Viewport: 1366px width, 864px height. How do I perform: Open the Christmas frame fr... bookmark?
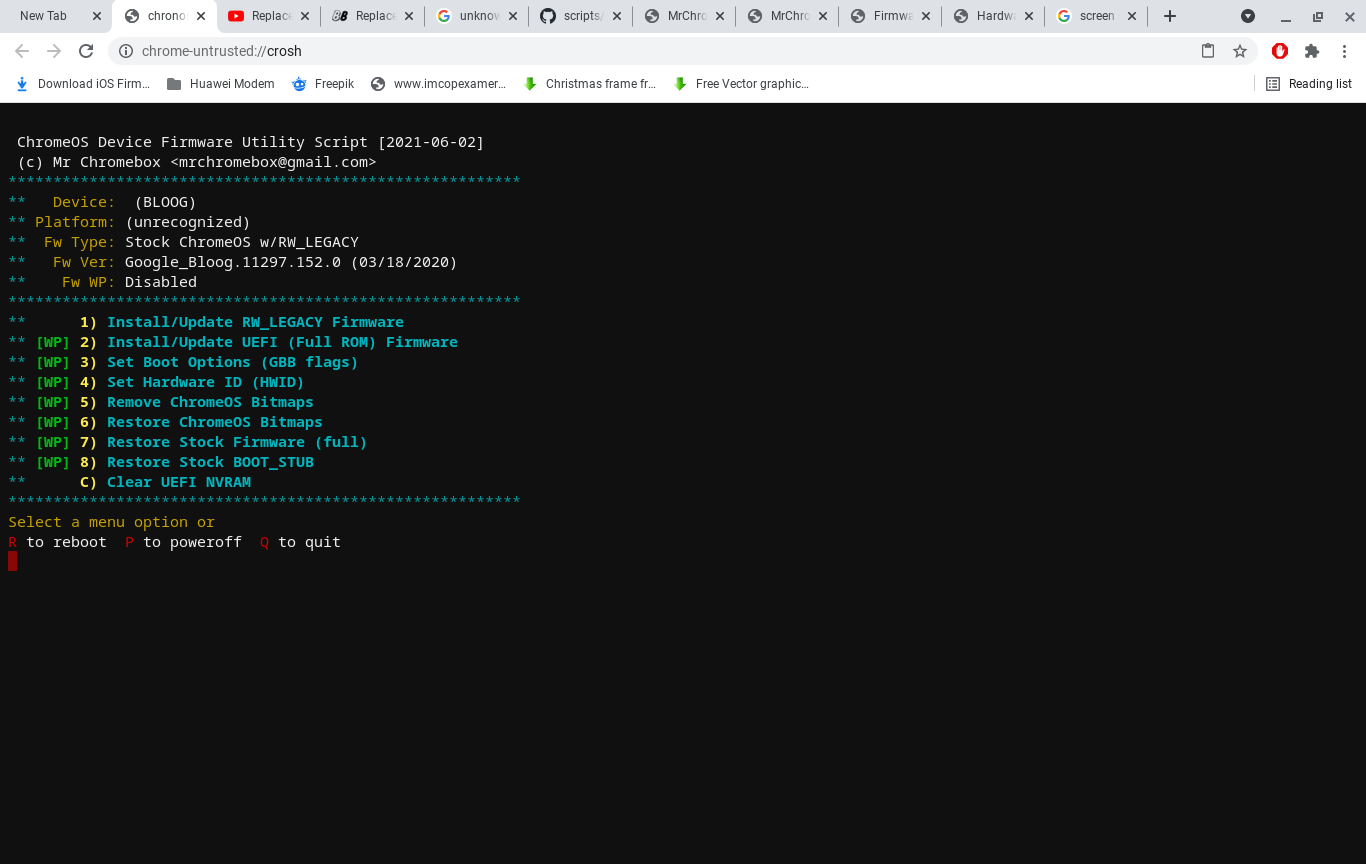tap(590, 84)
